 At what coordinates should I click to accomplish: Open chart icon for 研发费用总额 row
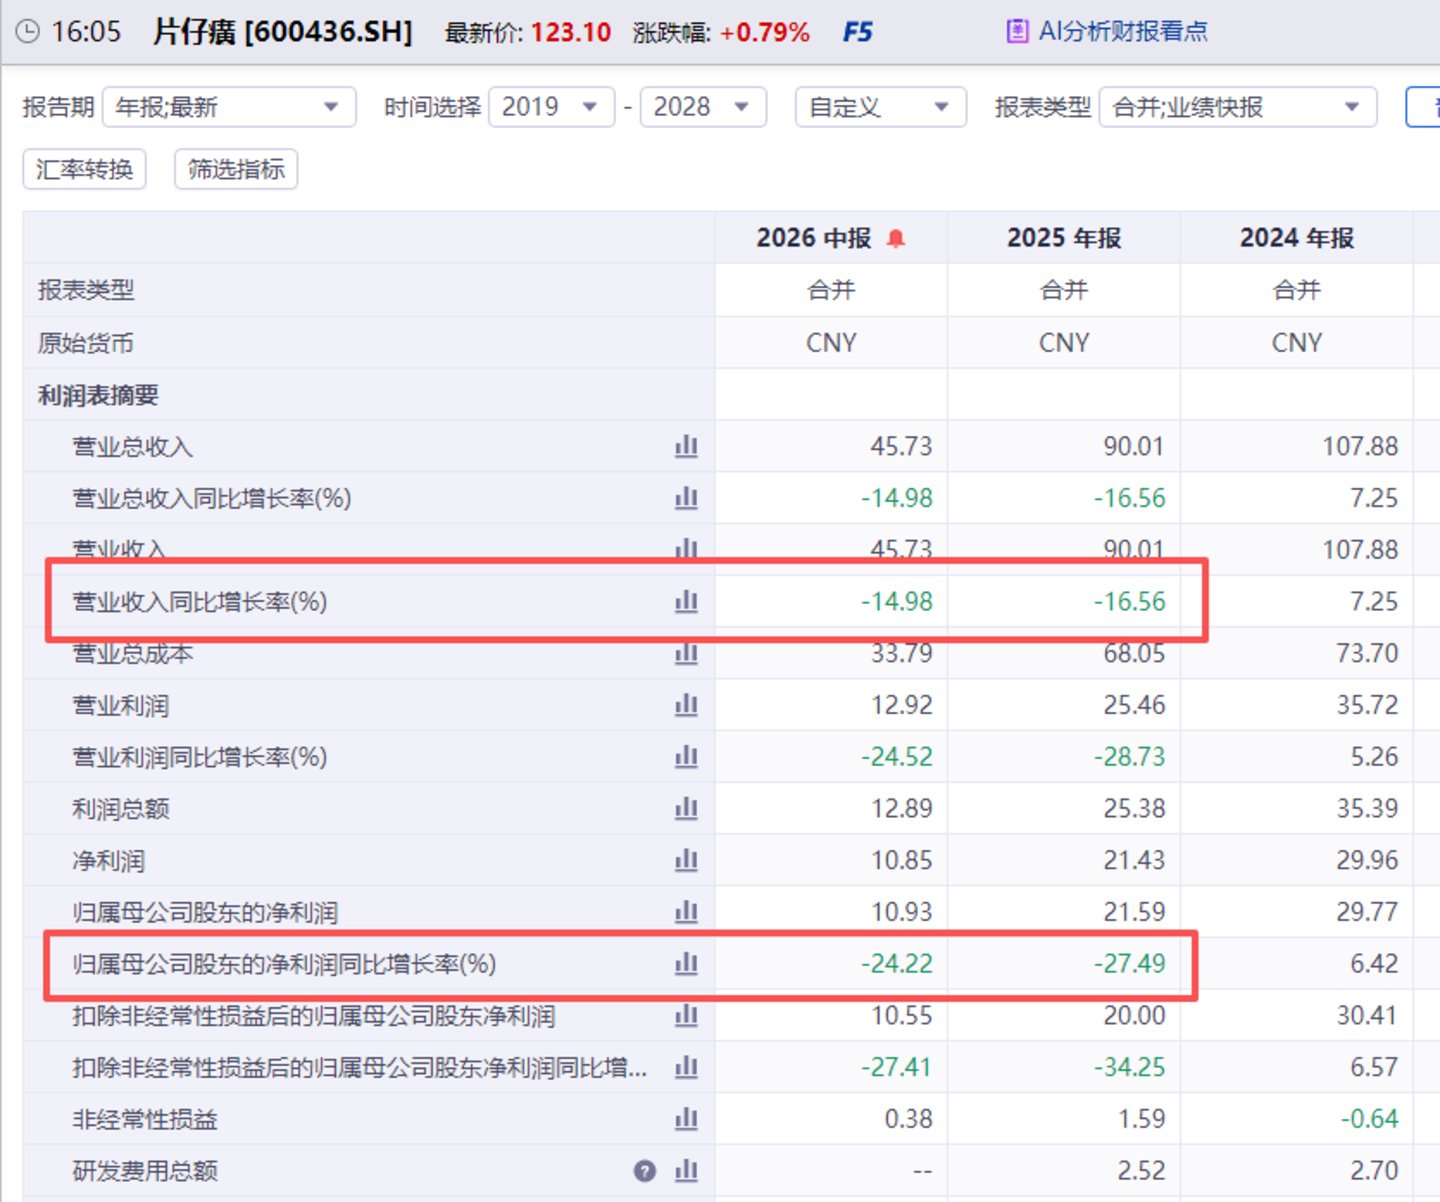pos(686,1171)
